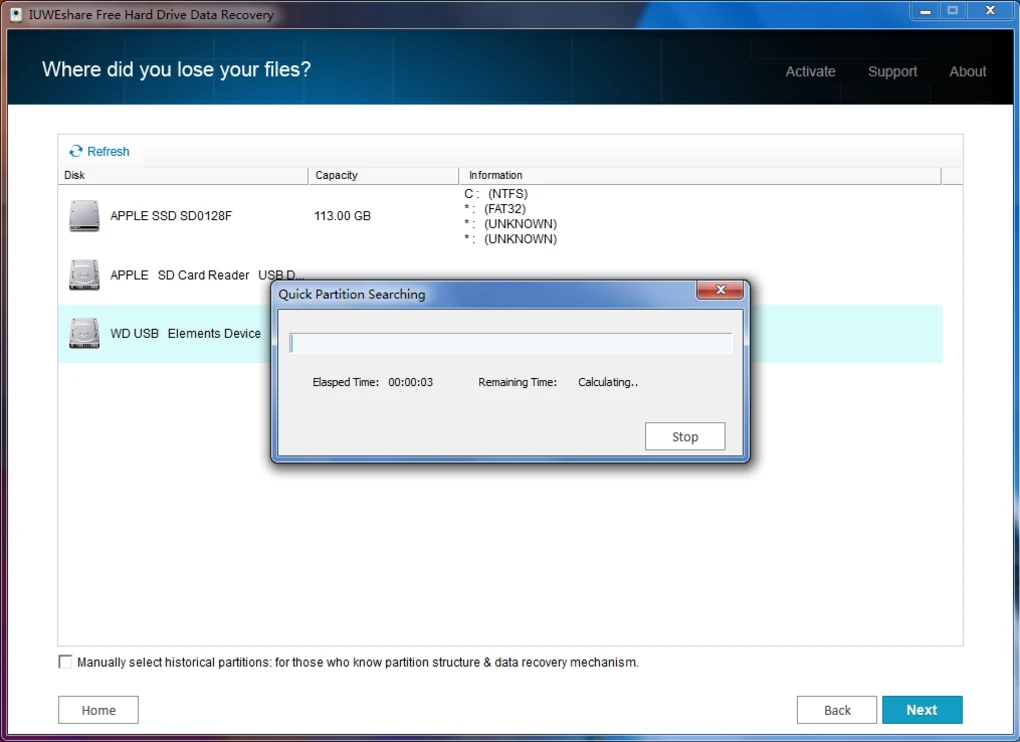This screenshot has width=1020, height=742.
Task: Click the app icon in title bar
Action: [x=16, y=15]
